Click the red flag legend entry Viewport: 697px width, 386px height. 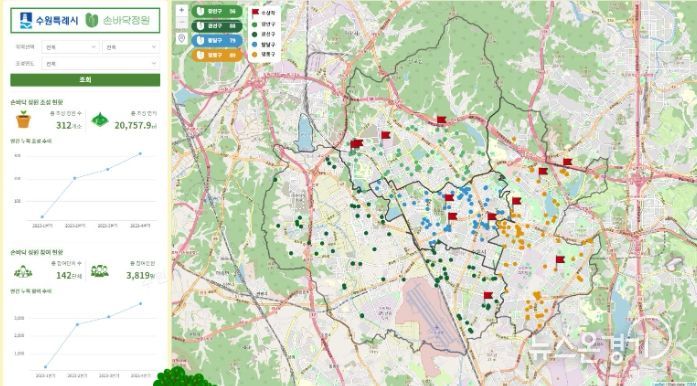[262, 13]
